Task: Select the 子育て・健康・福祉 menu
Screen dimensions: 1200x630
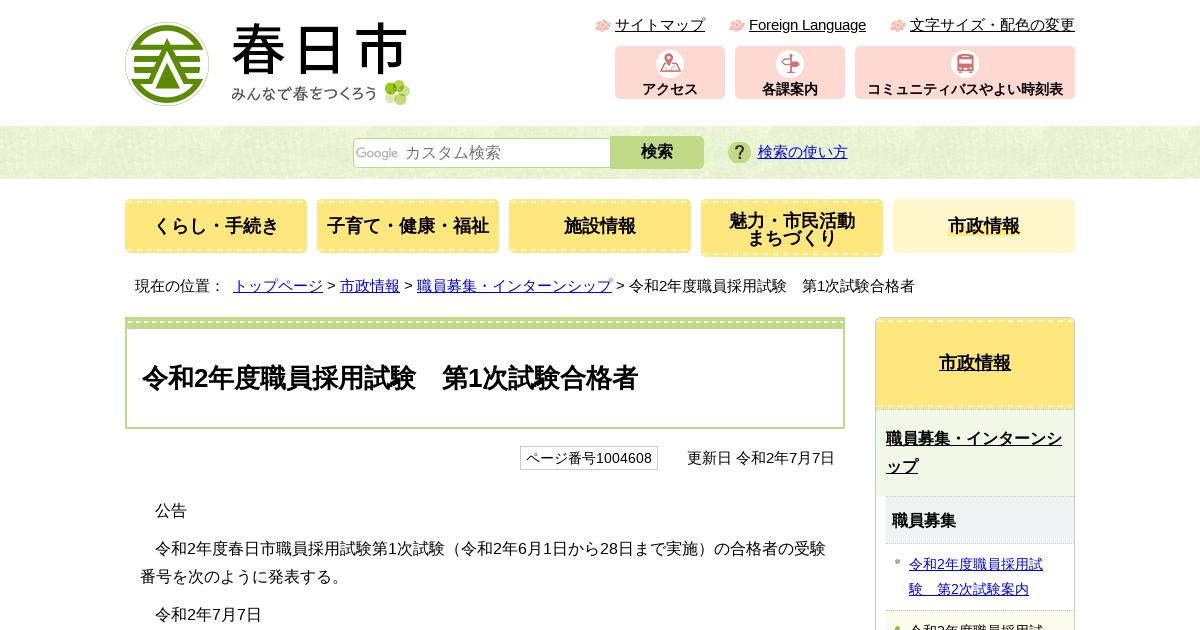Action: click(408, 226)
